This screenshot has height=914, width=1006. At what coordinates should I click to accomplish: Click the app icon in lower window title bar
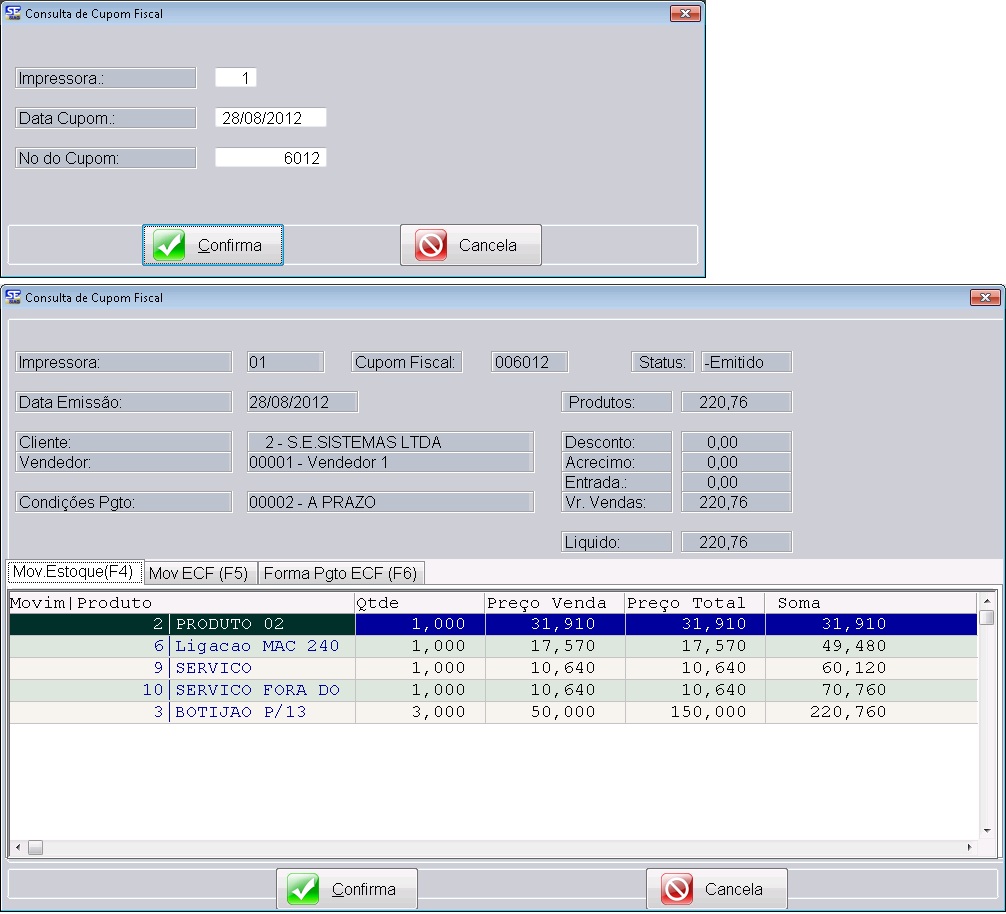[12, 298]
